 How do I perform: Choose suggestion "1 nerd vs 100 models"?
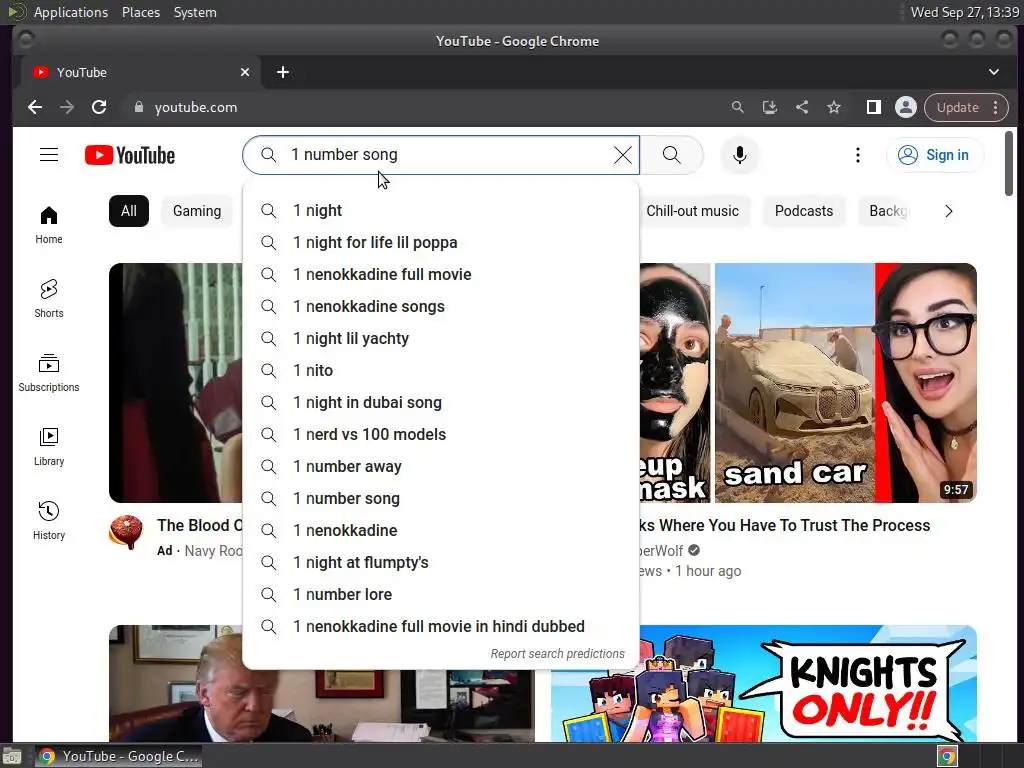pos(441,434)
